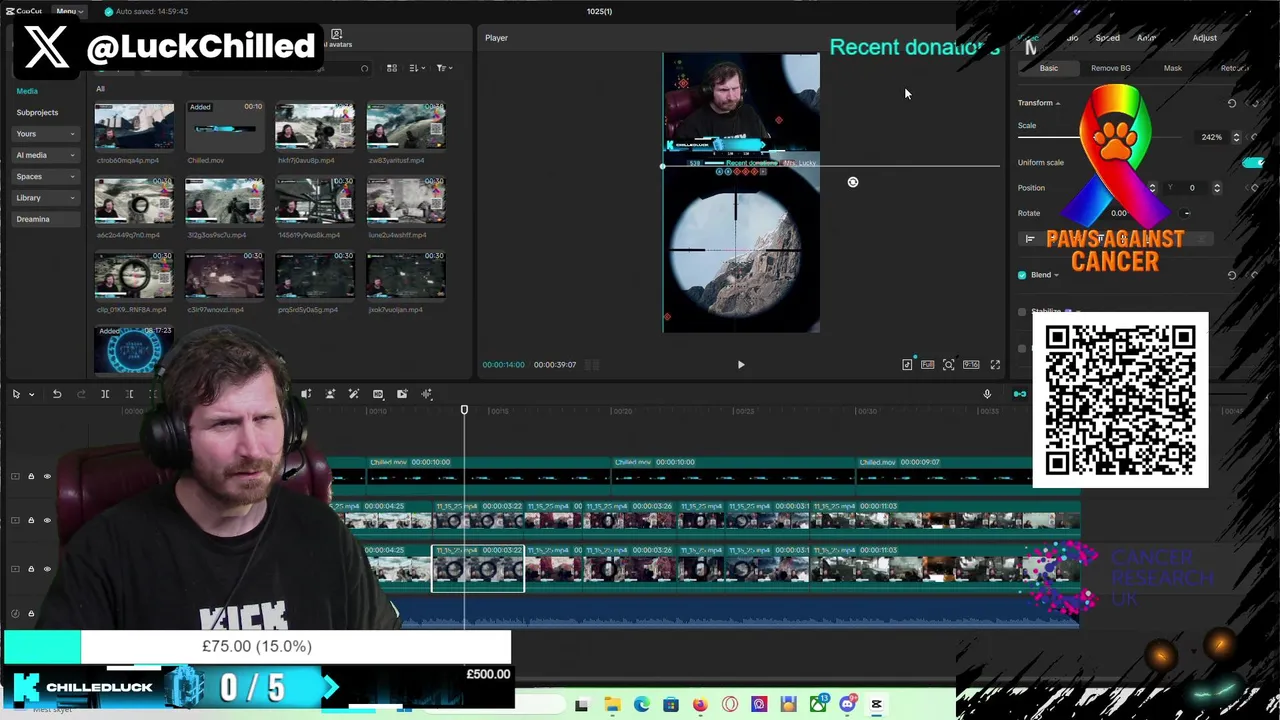Click the auto reframe icon in timeline toolbar

378,394
